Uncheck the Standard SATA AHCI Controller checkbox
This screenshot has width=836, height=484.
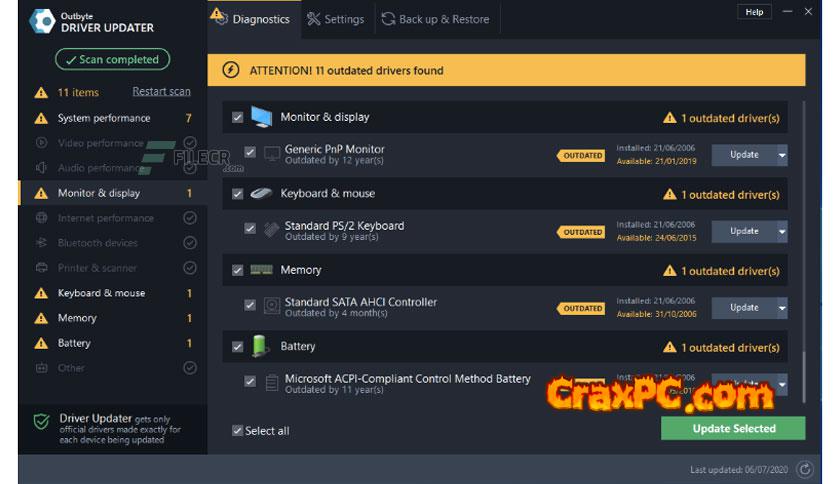(x=250, y=305)
